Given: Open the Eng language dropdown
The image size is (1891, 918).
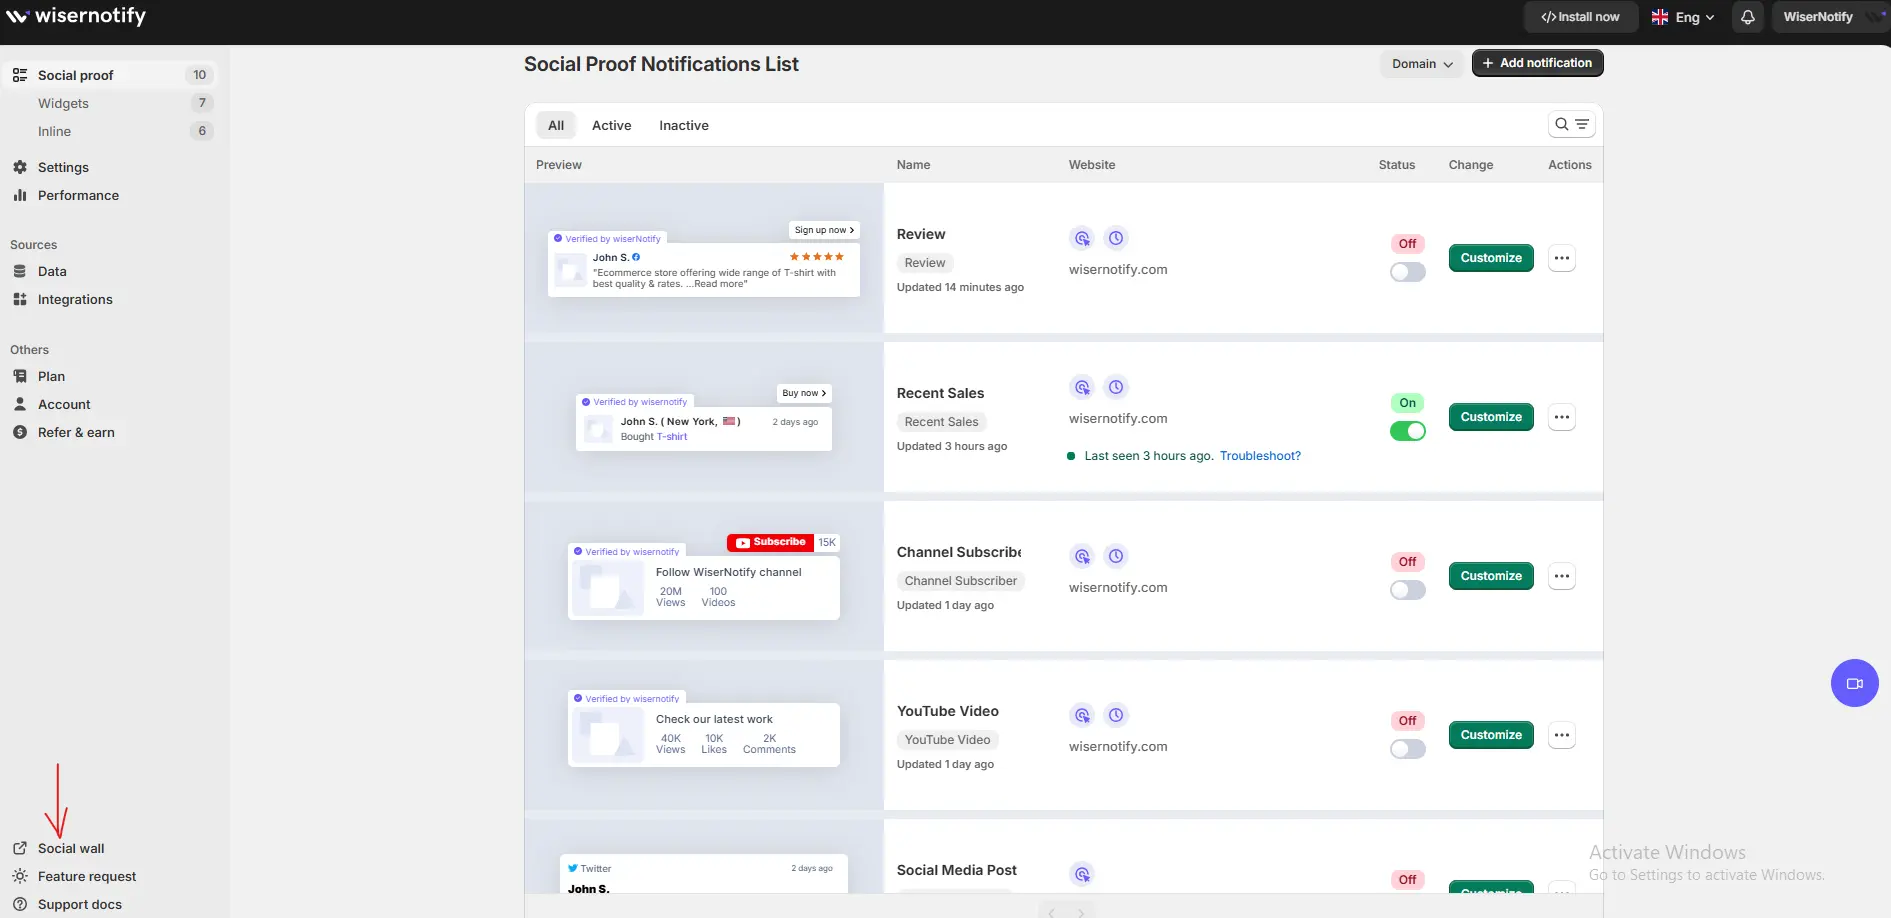Looking at the screenshot, I should click(1683, 17).
